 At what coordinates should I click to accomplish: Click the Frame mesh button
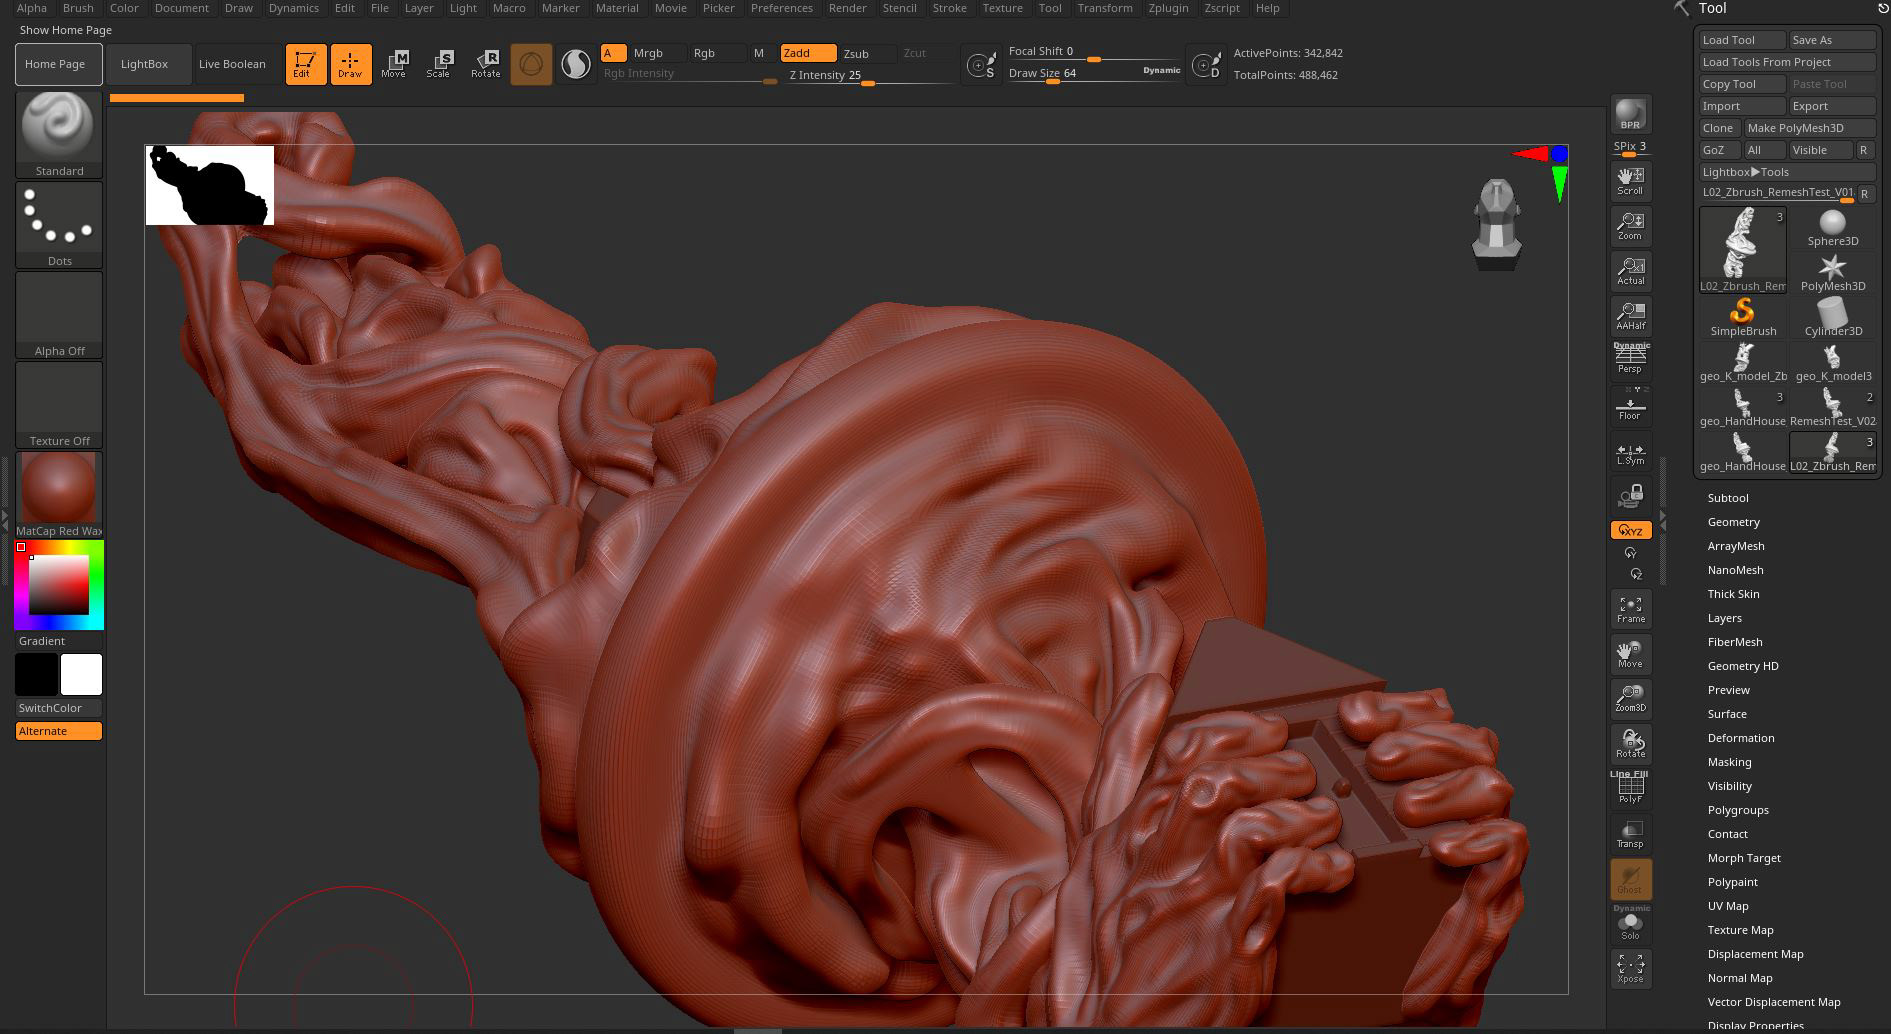1630,609
